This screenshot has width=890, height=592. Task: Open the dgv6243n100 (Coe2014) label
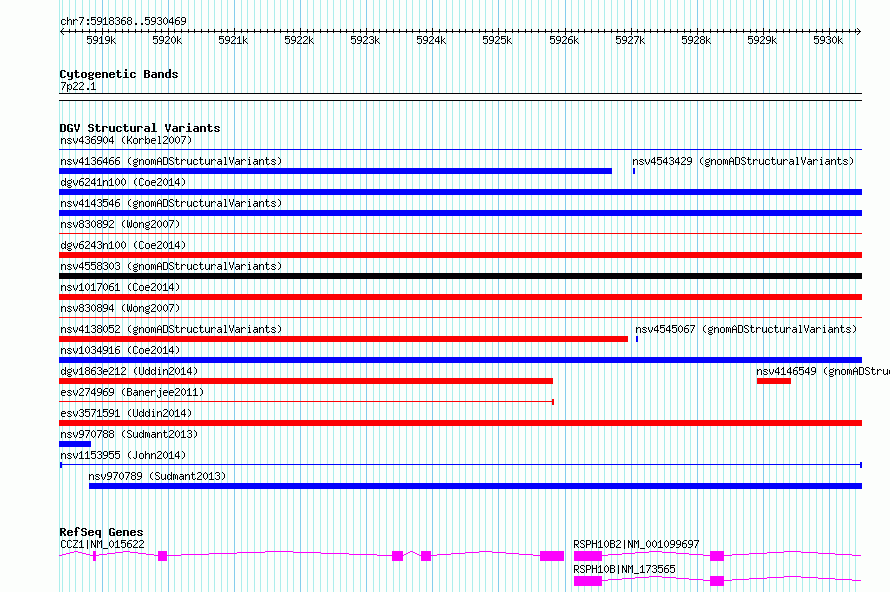click(x=123, y=245)
